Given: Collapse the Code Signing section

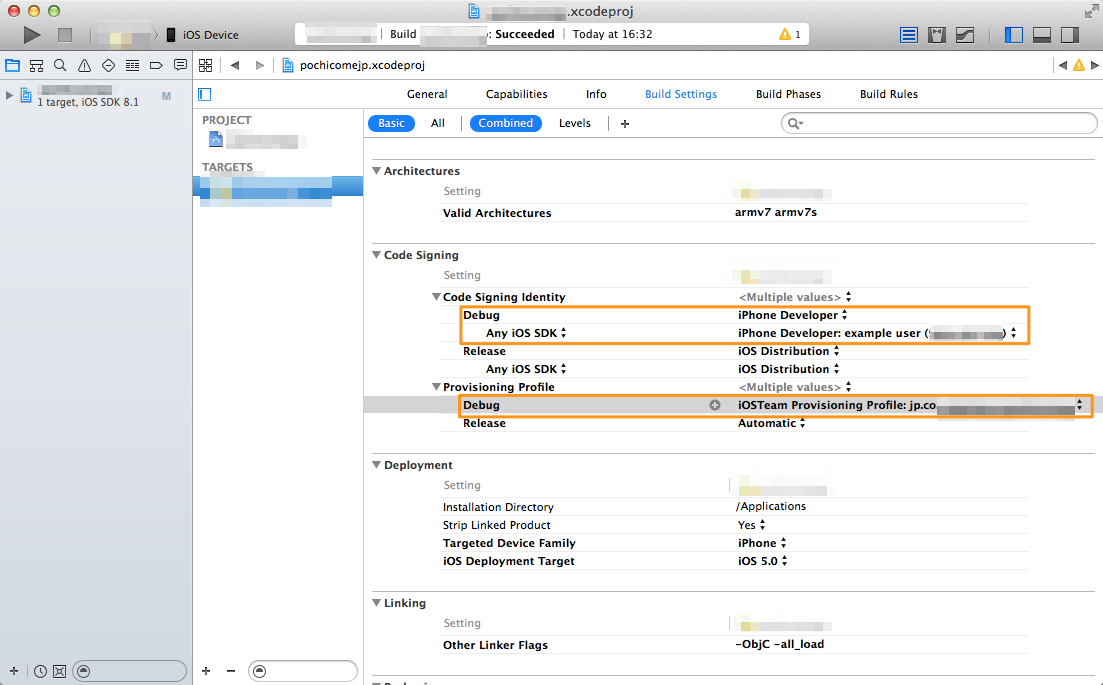Looking at the screenshot, I should [376, 255].
